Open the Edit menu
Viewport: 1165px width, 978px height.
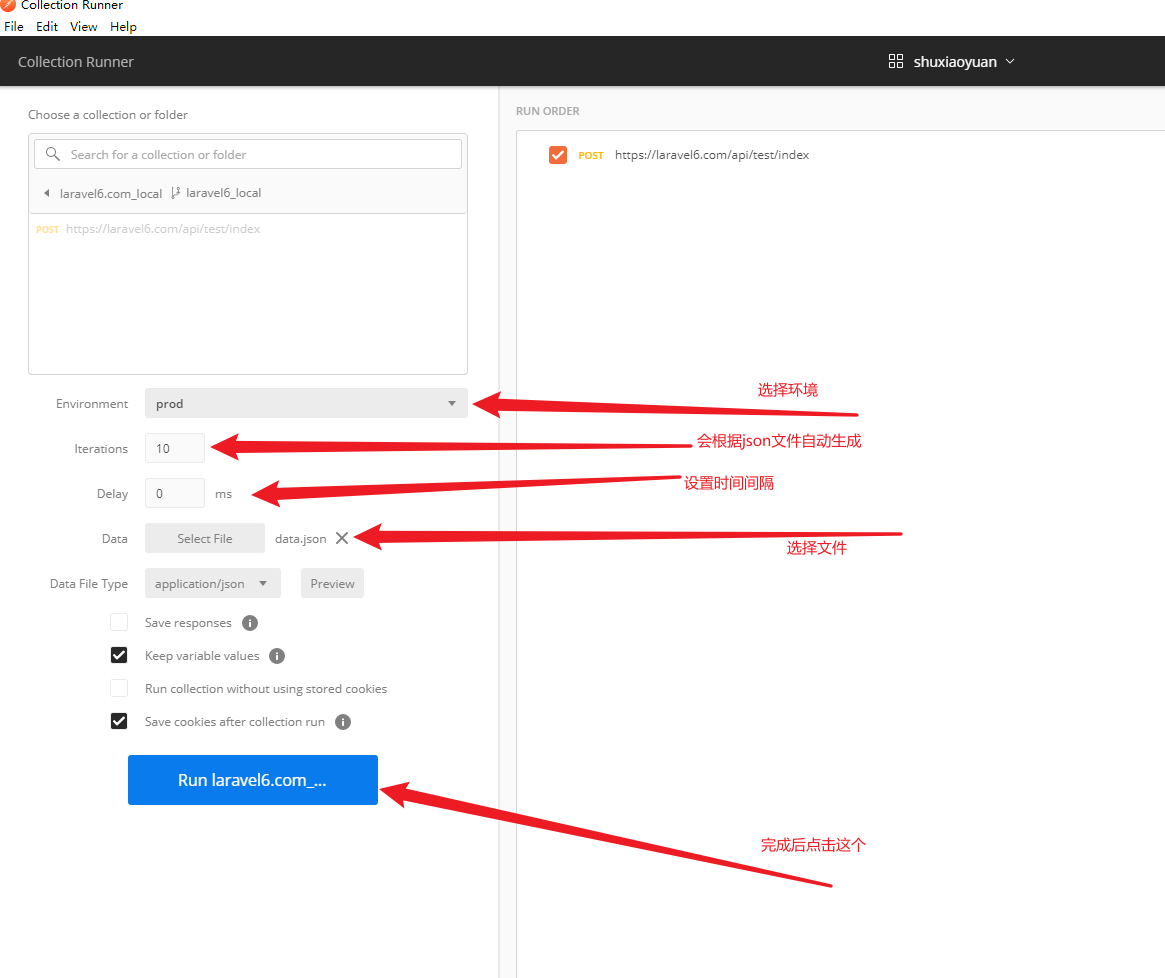[x=47, y=27]
